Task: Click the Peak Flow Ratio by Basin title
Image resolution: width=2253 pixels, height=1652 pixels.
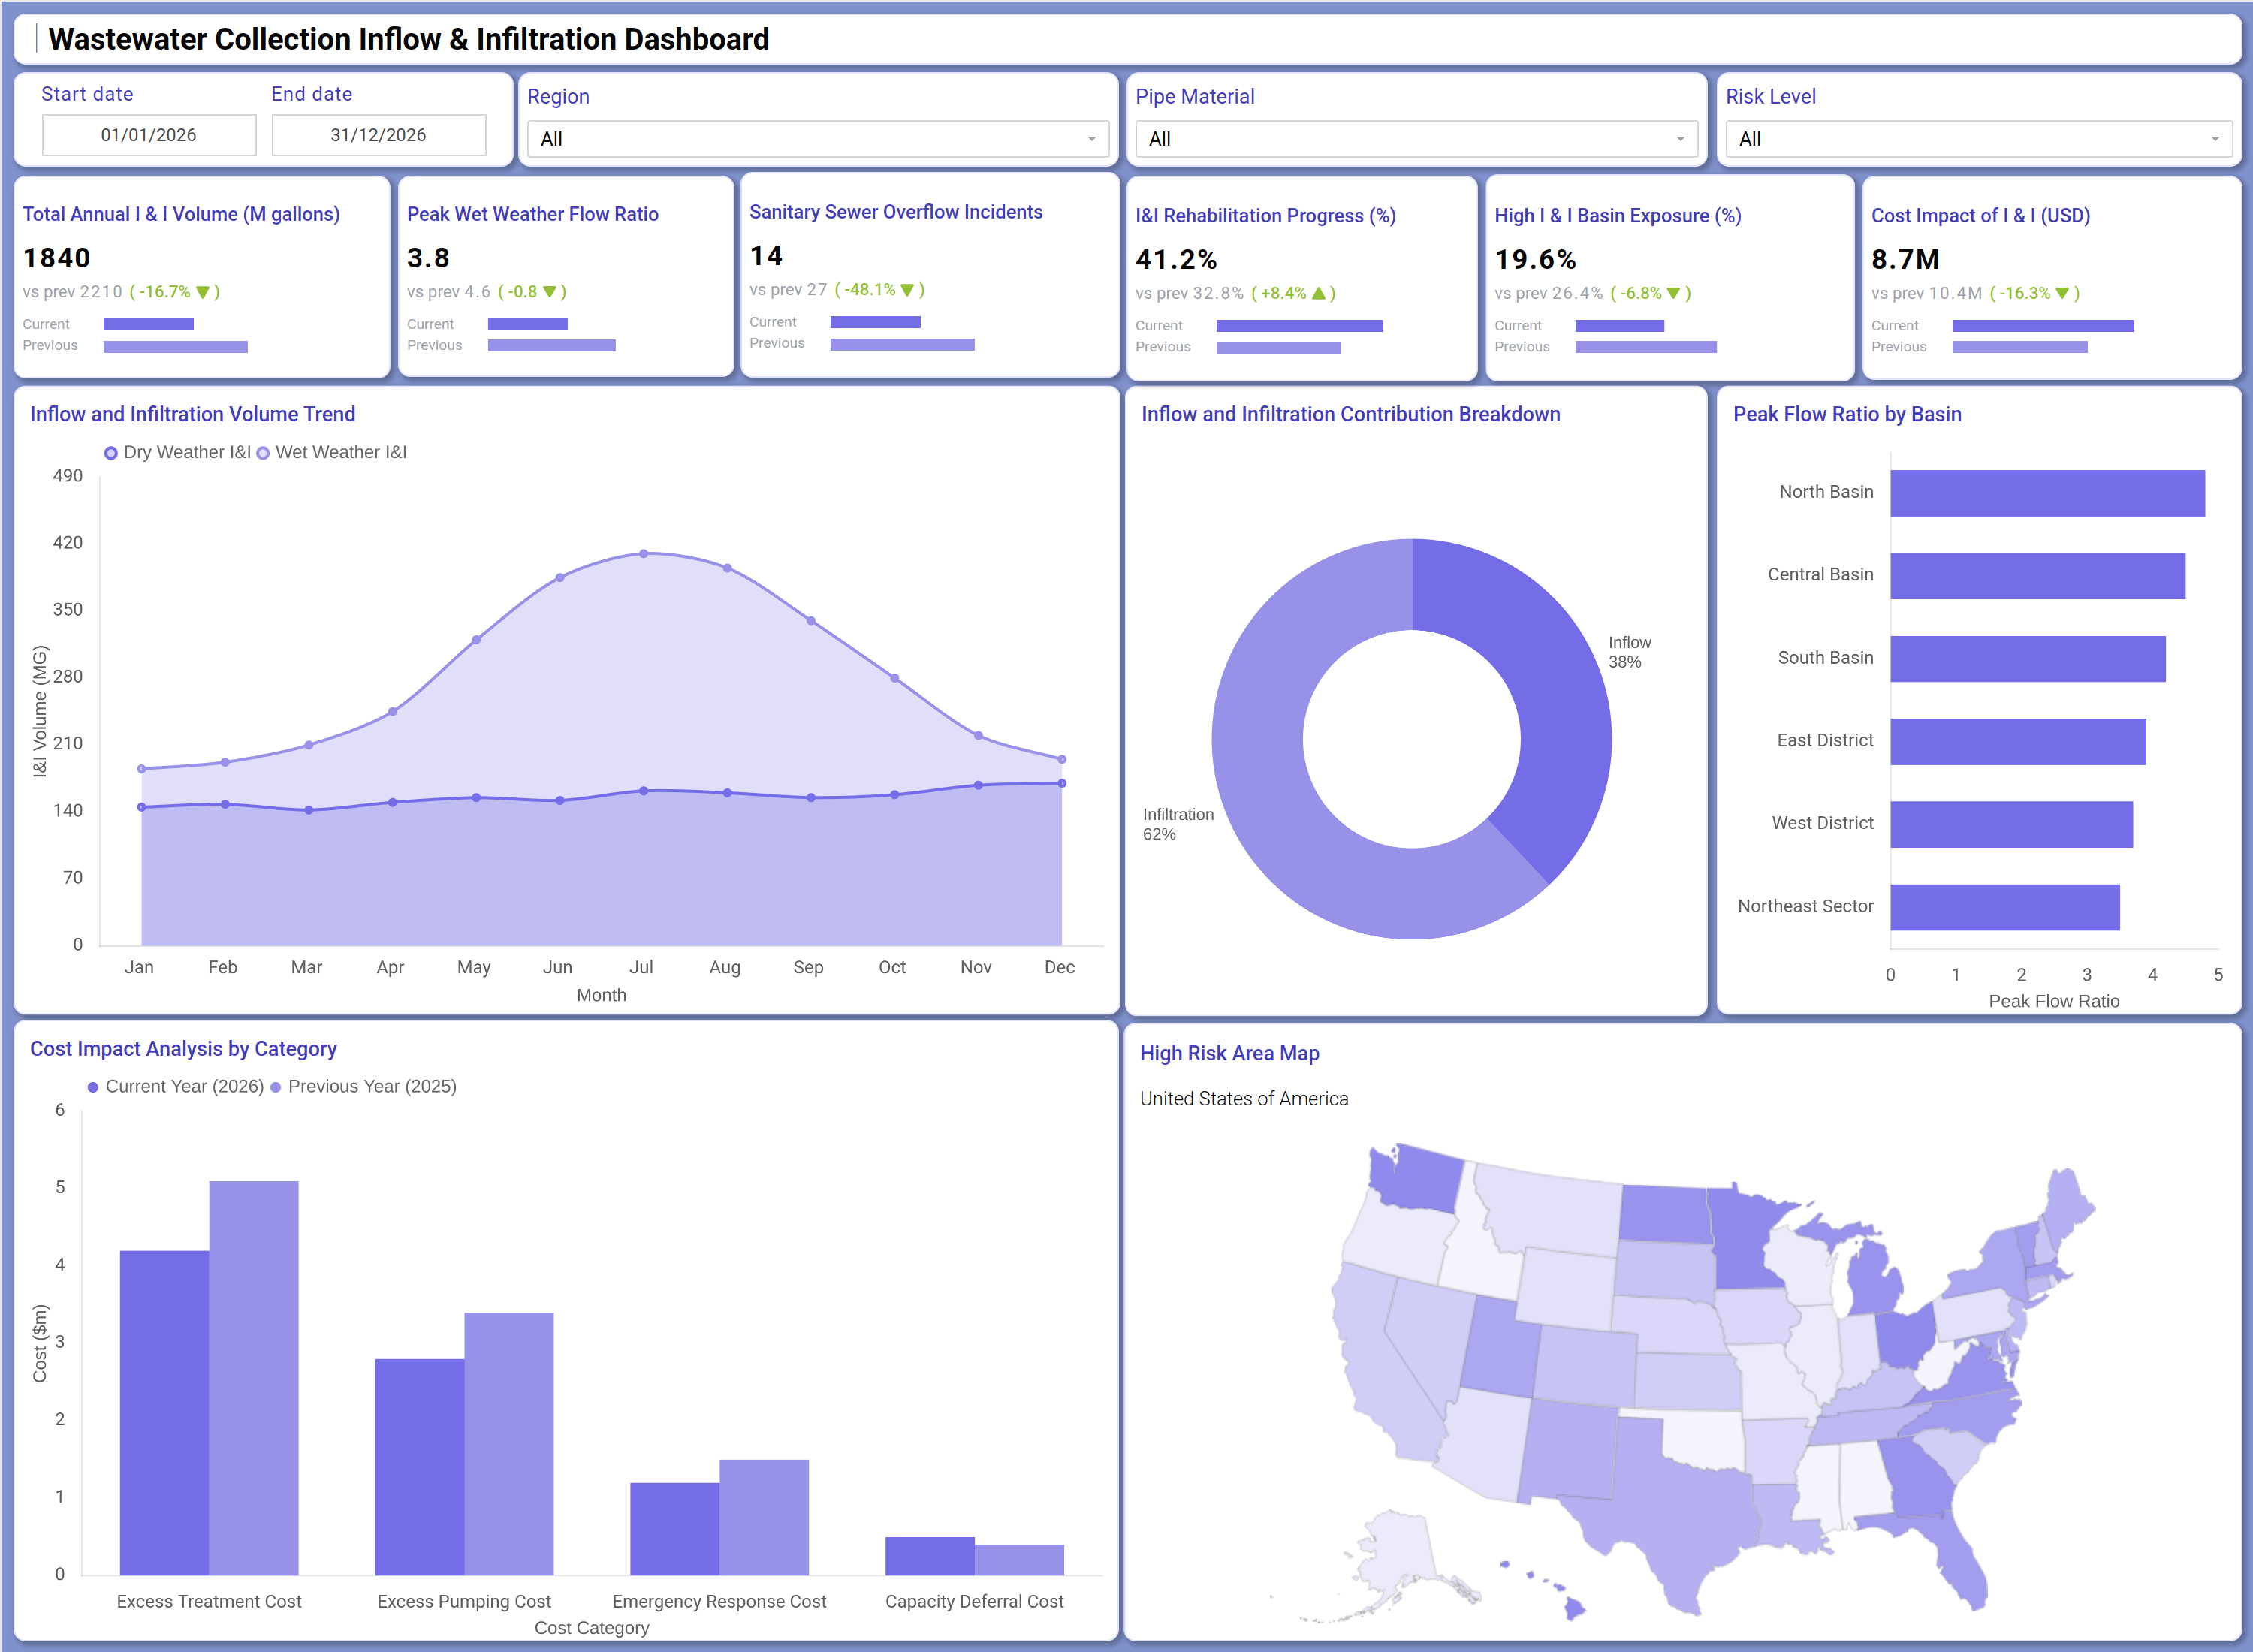Action: [x=1847, y=414]
